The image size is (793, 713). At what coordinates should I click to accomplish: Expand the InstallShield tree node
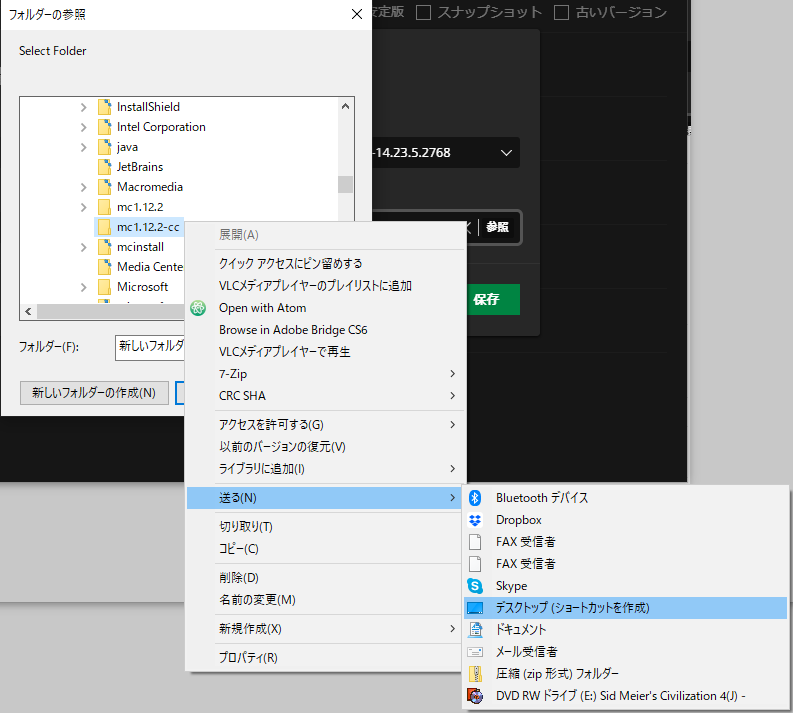coord(83,107)
